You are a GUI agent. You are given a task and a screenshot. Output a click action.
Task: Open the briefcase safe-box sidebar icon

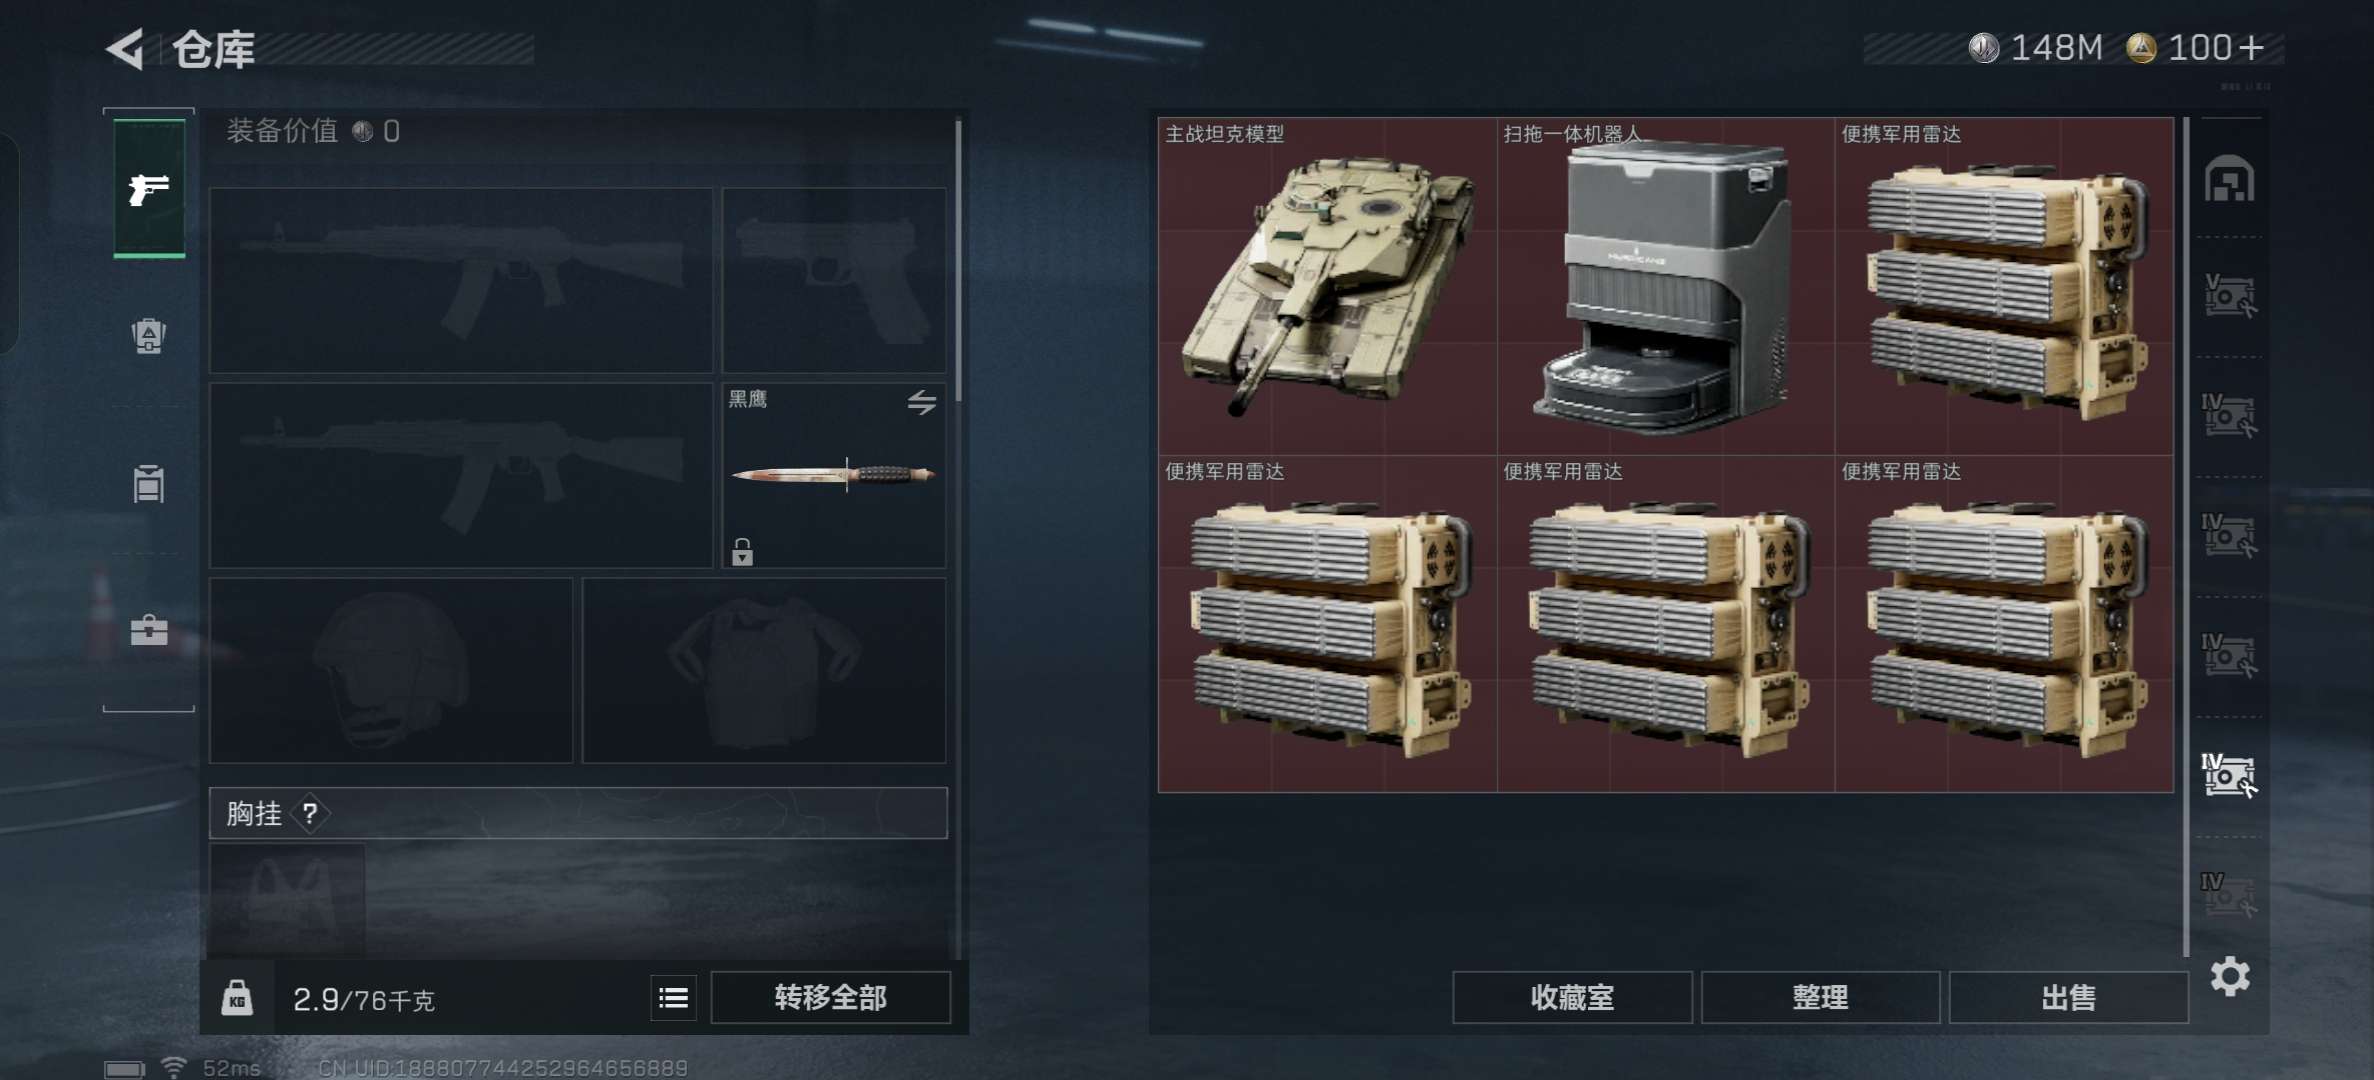(149, 630)
